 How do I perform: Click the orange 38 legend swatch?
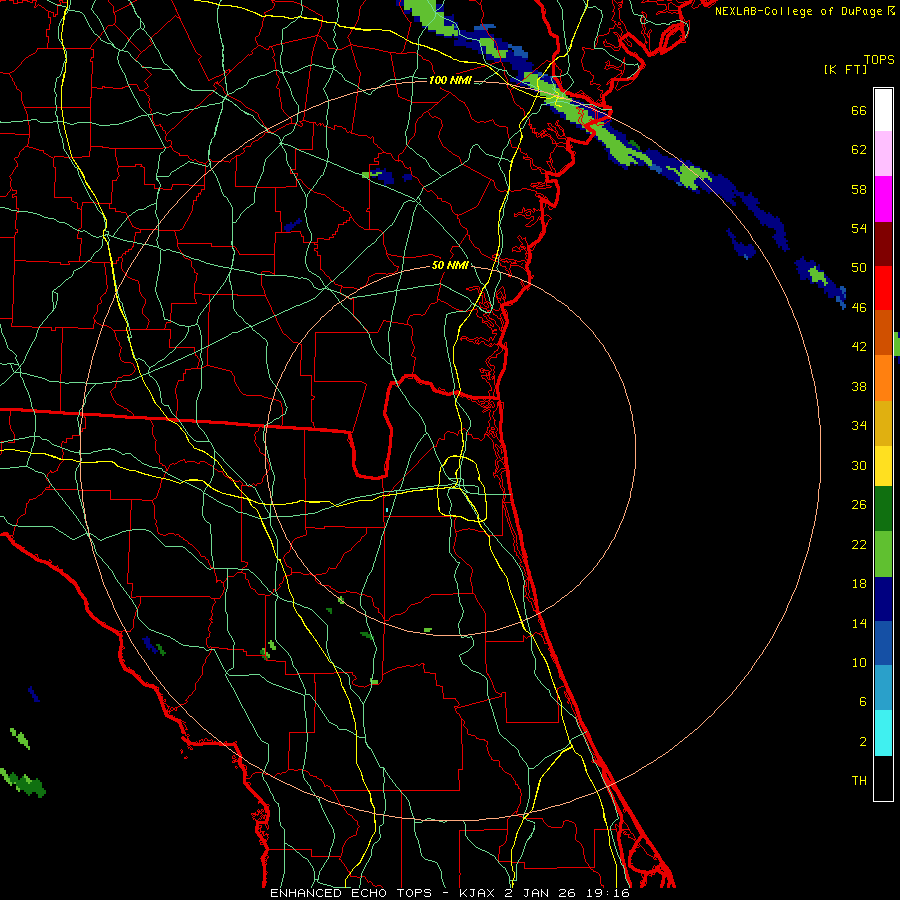[x=883, y=378]
